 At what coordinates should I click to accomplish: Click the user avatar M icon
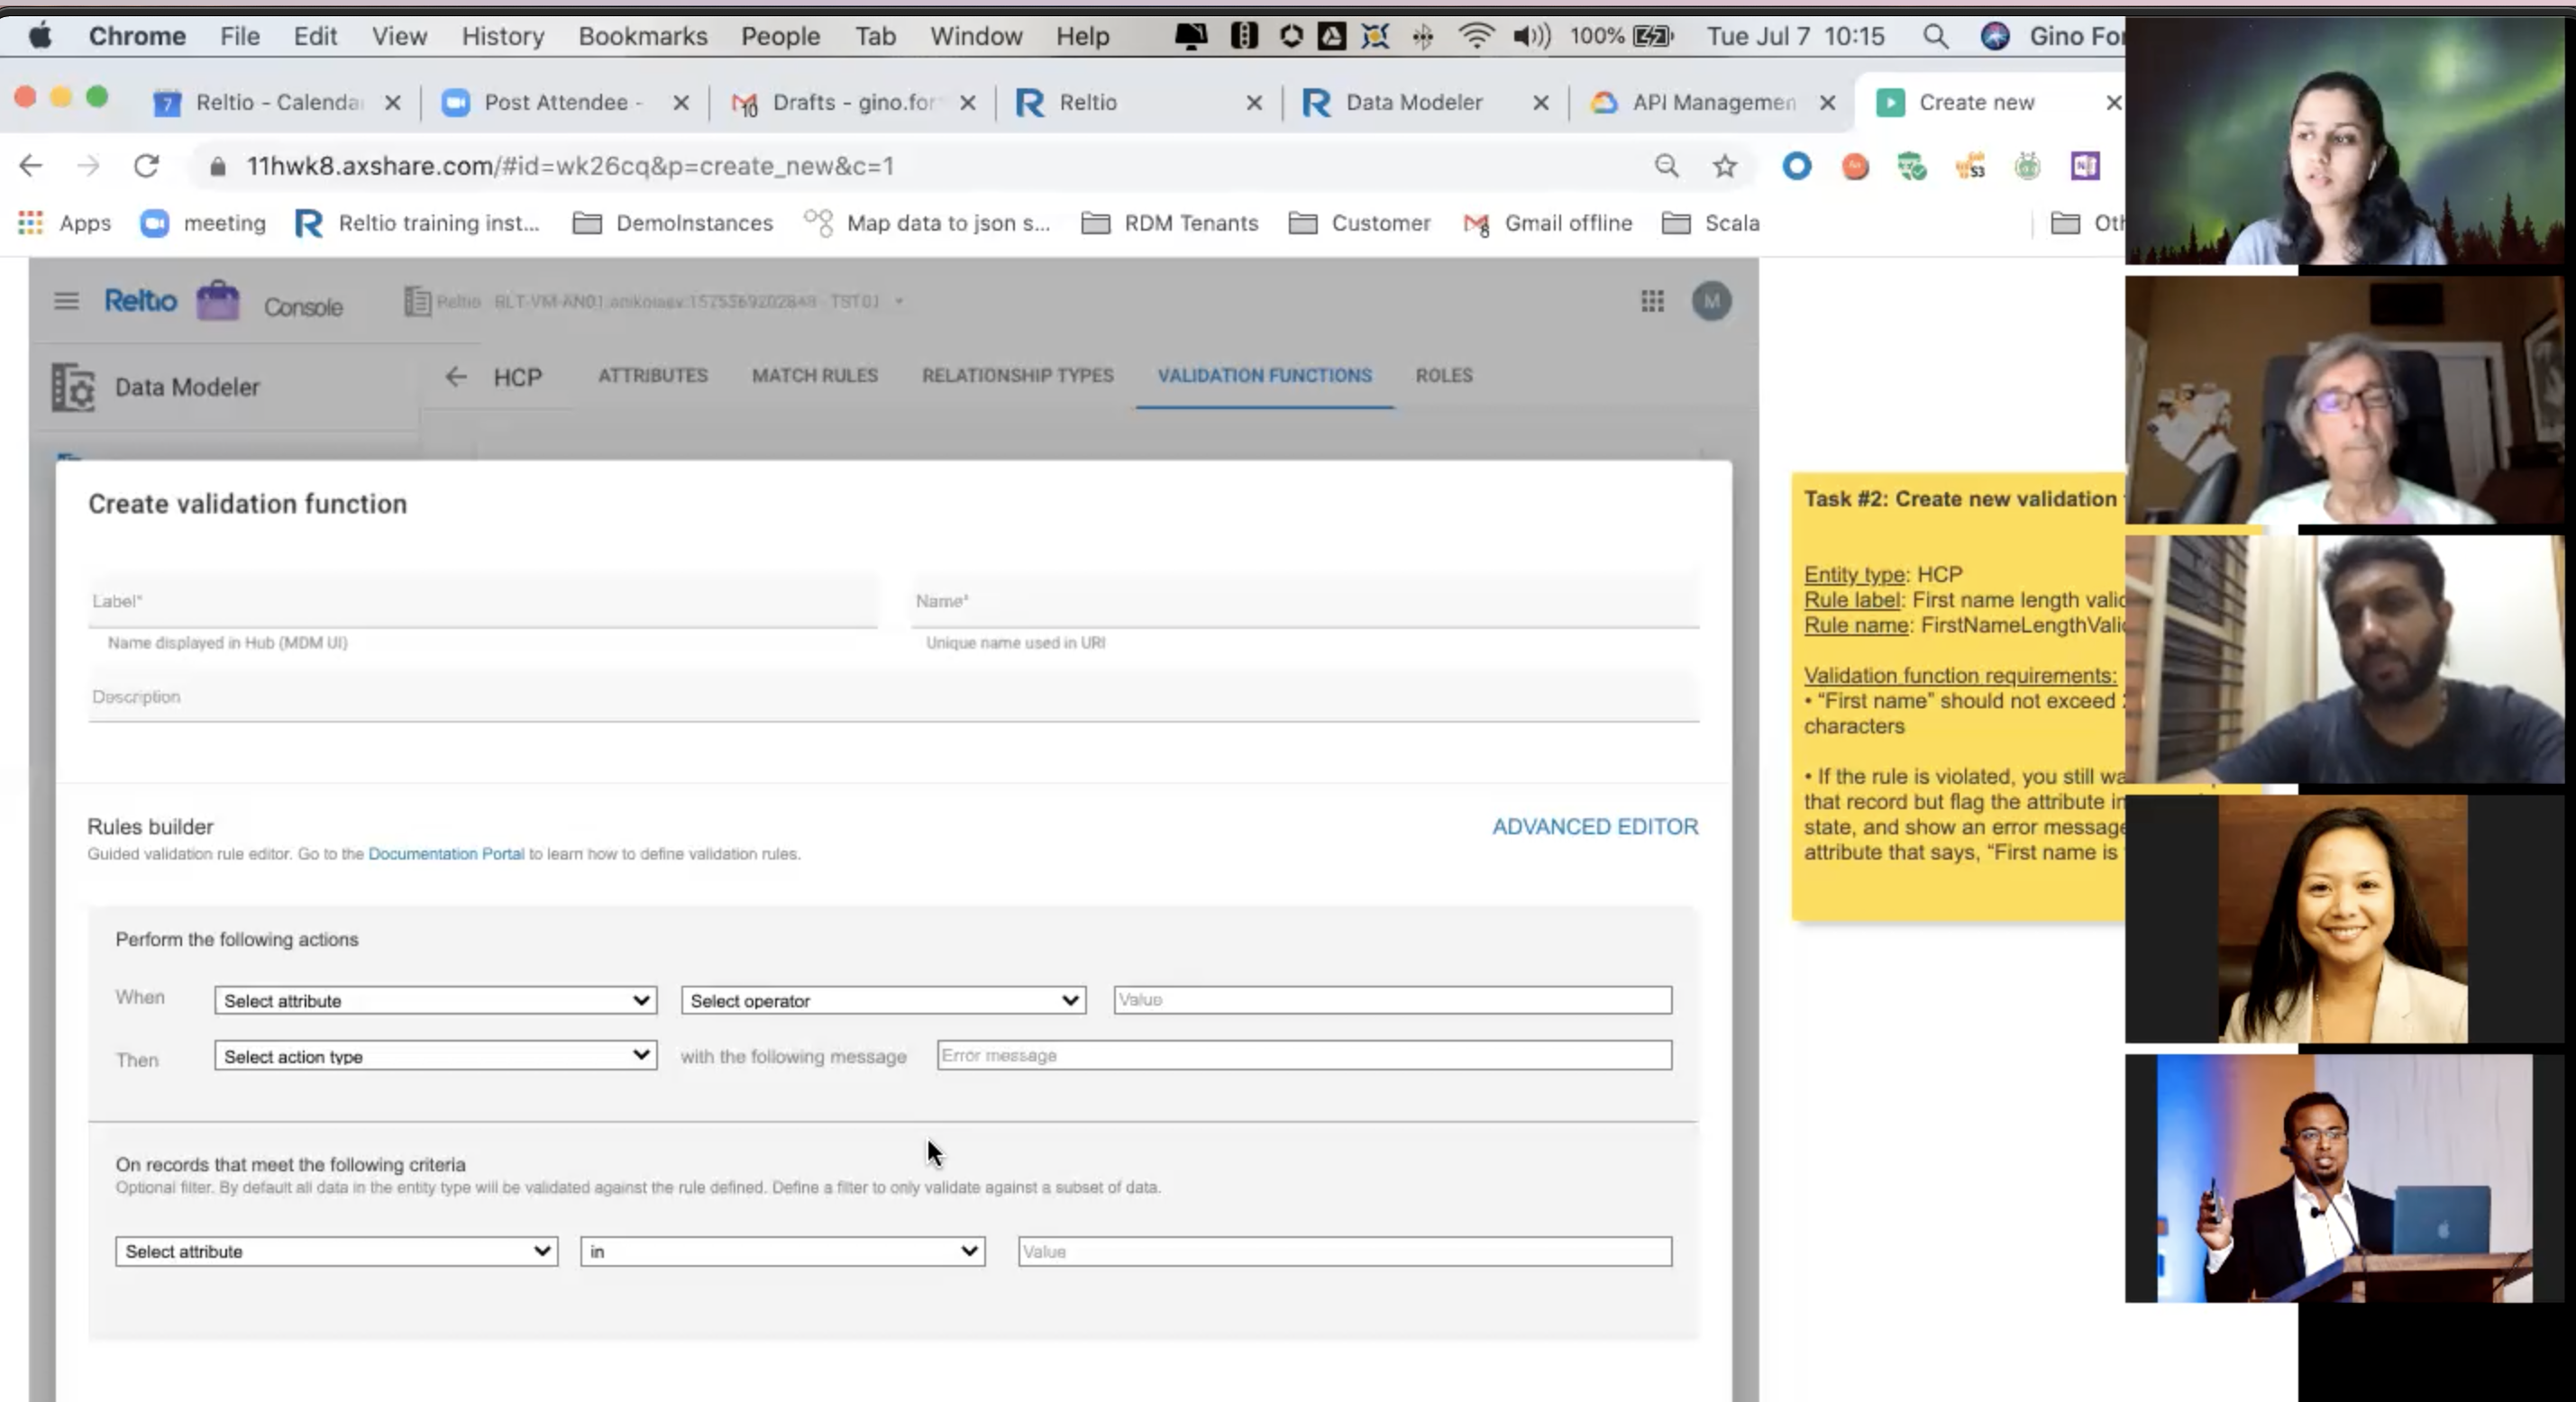click(x=1711, y=301)
